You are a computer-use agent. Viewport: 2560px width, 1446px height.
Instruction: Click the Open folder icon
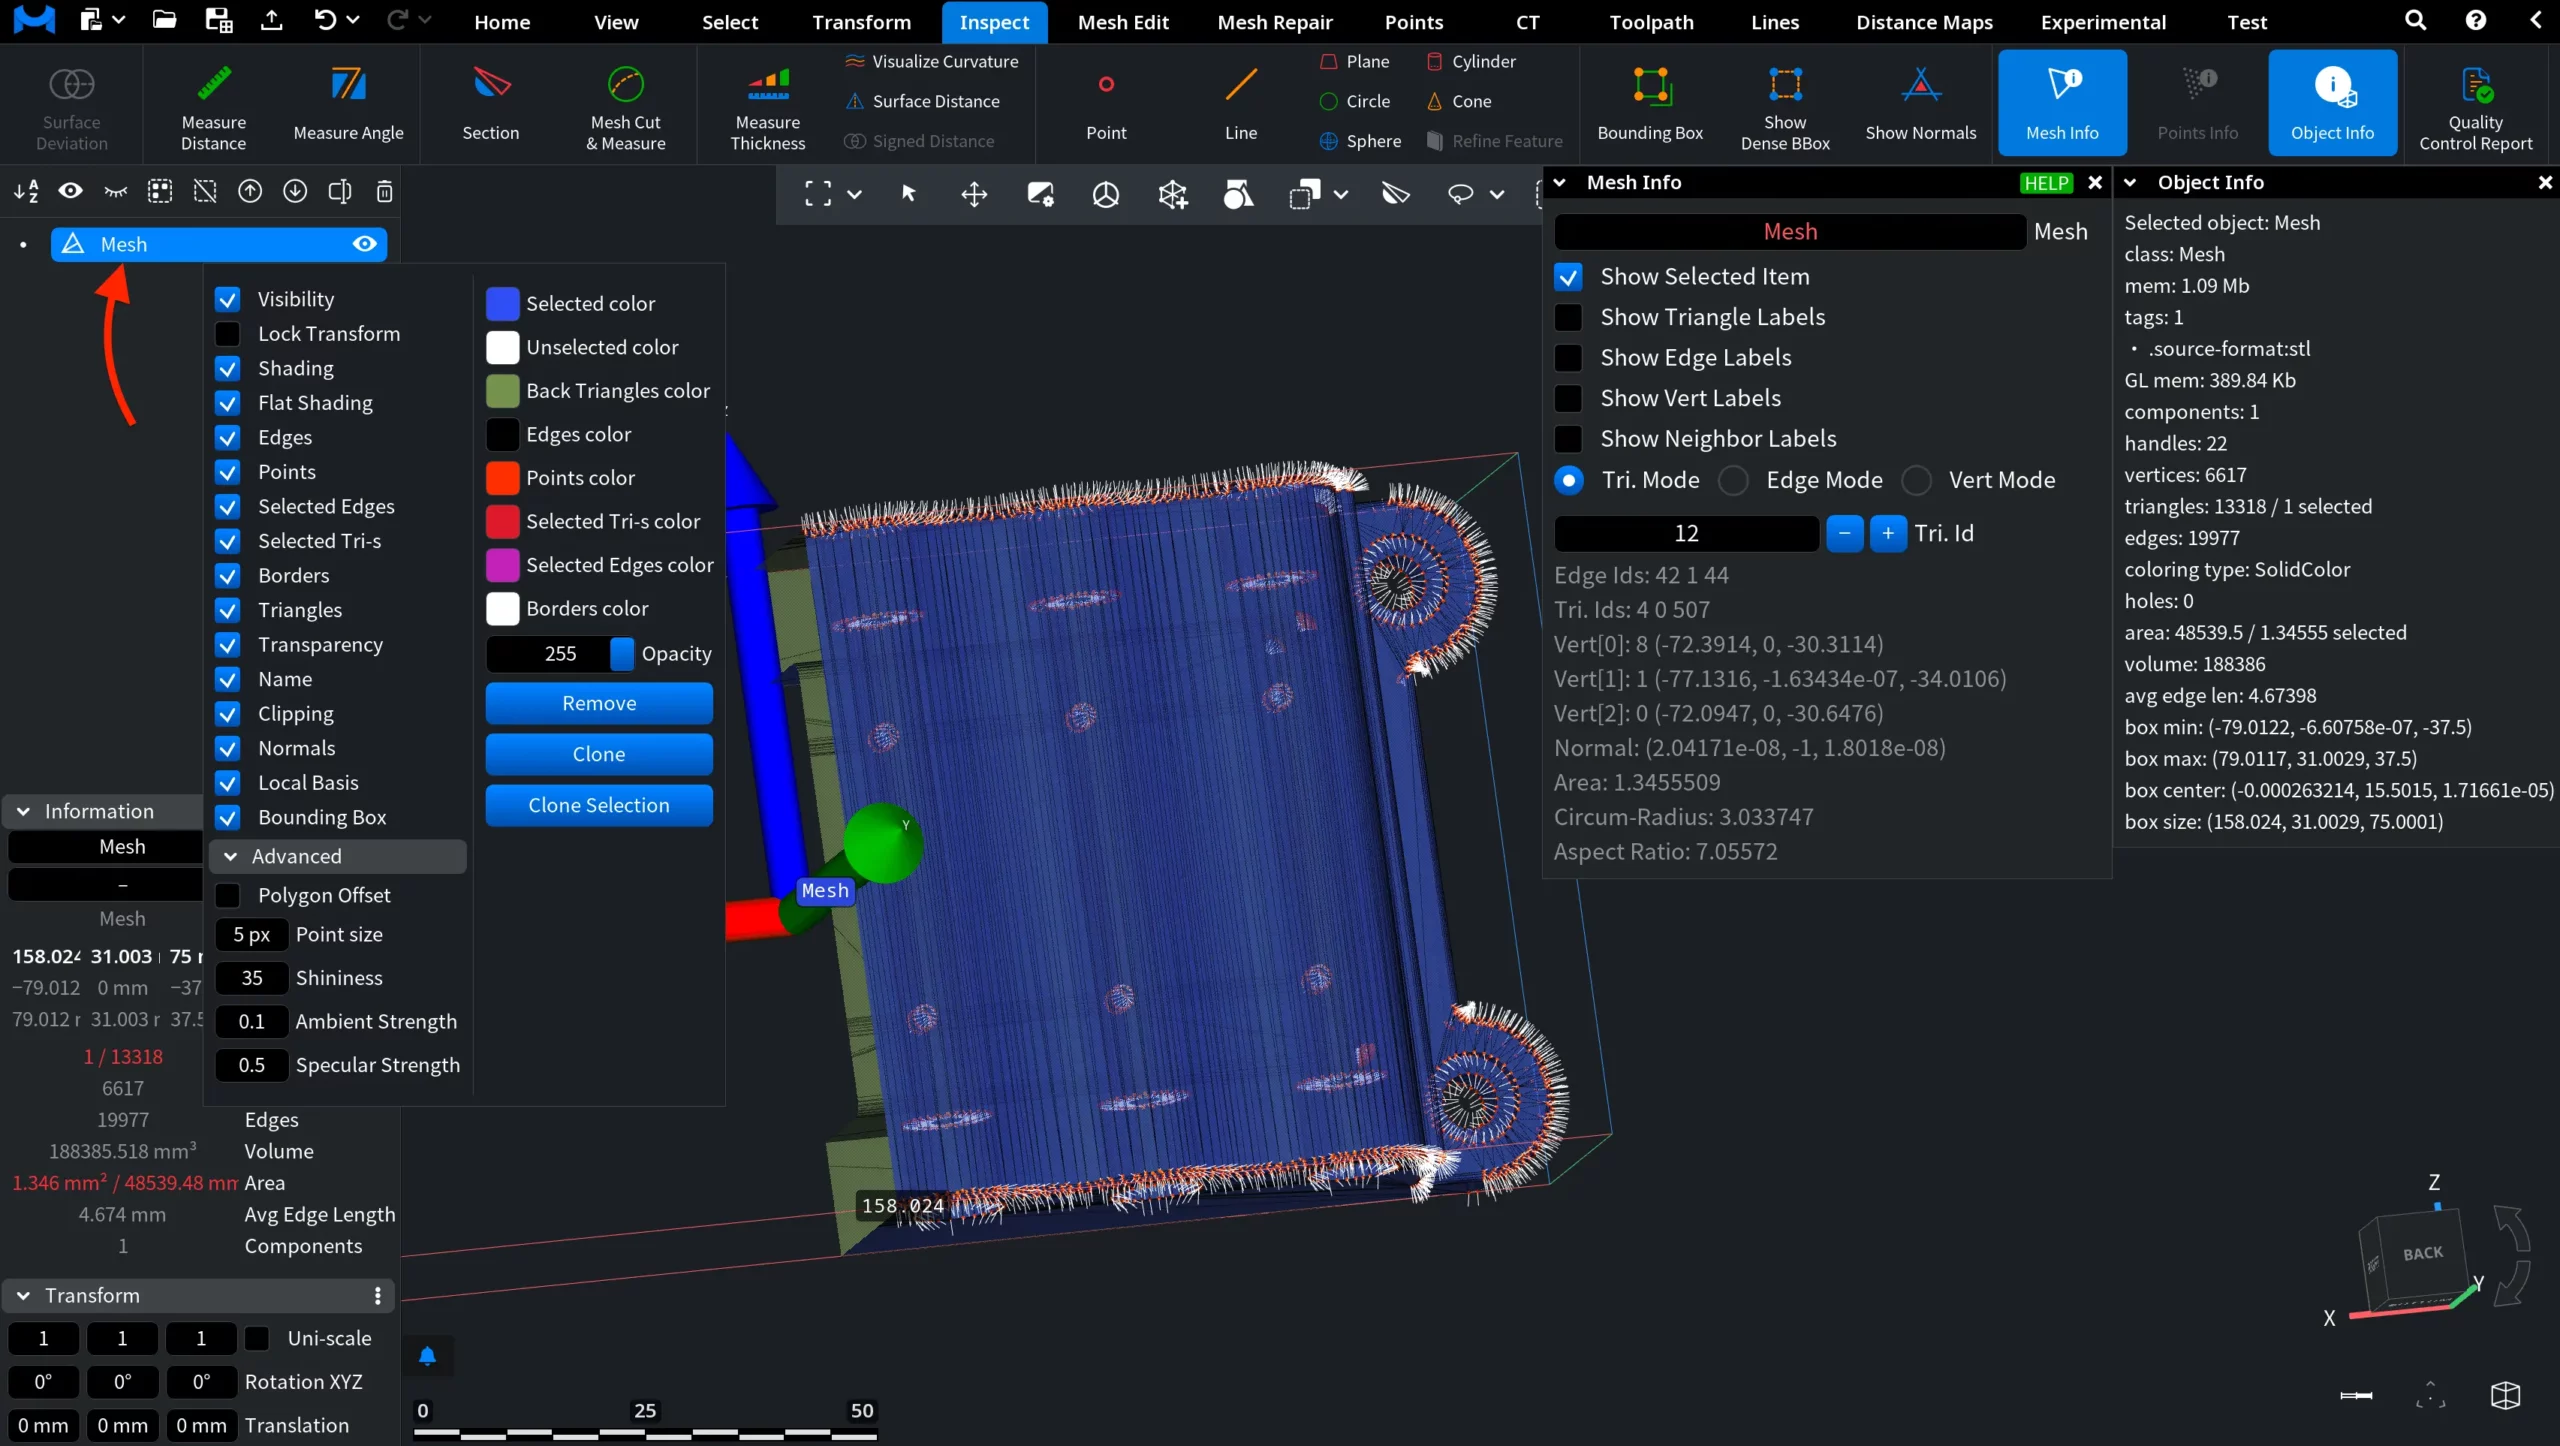click(x=164, y=20)
